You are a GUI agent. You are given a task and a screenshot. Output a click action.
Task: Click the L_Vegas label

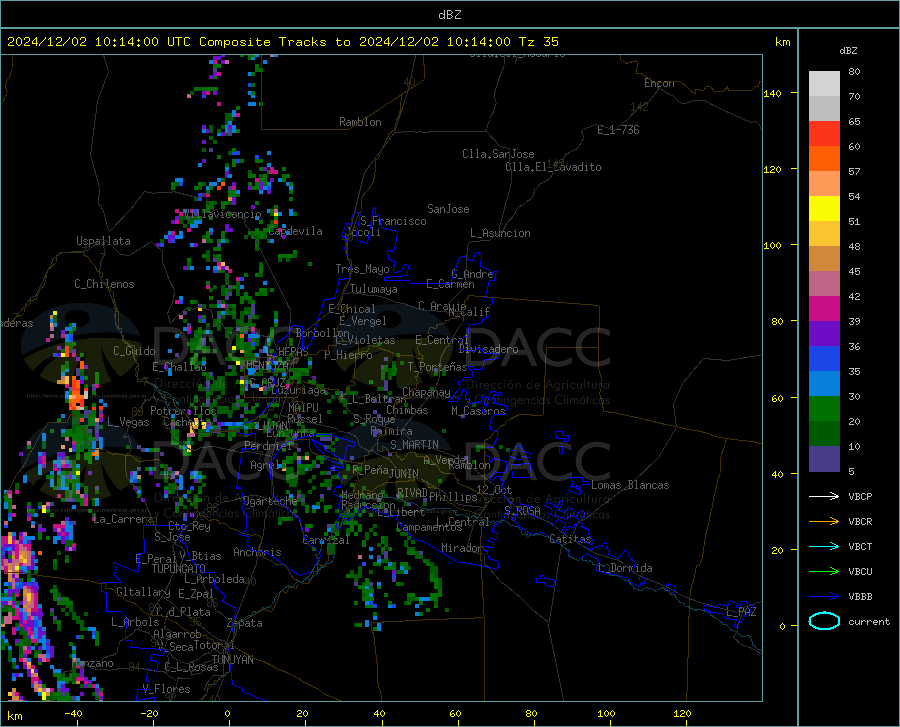(128, 422)
